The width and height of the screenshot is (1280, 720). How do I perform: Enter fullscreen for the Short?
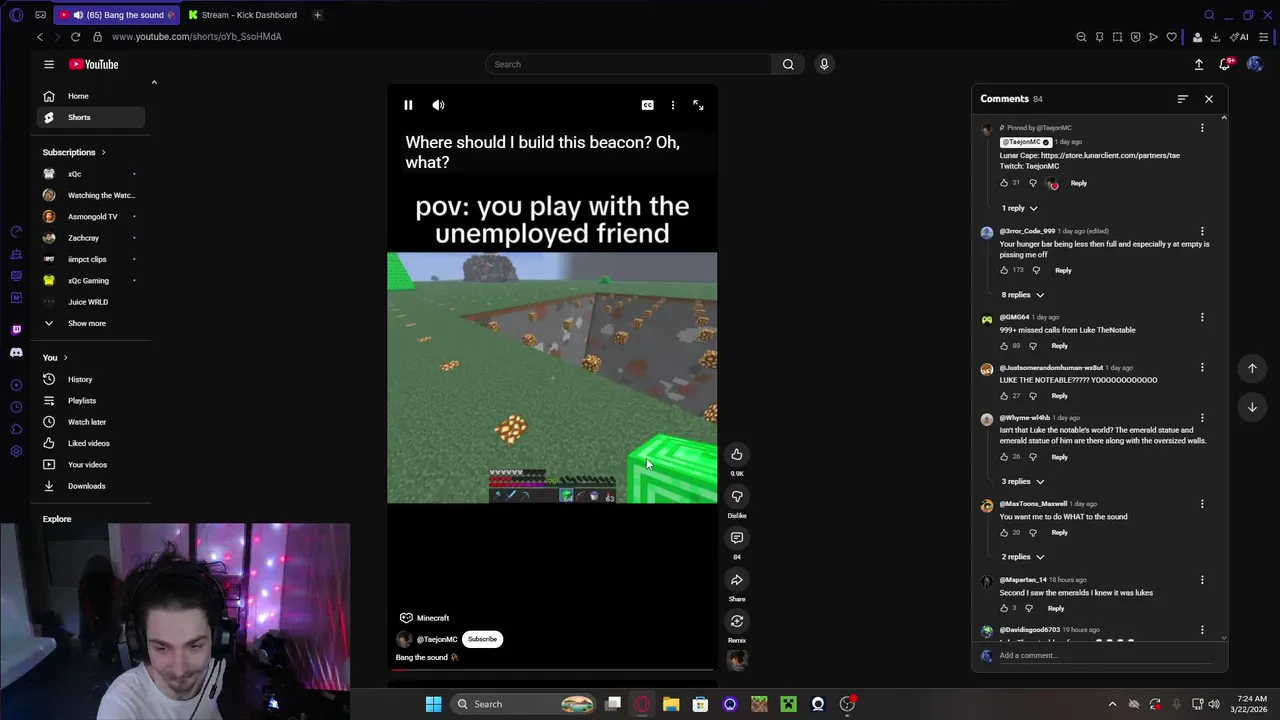click(x=698, y=105)
